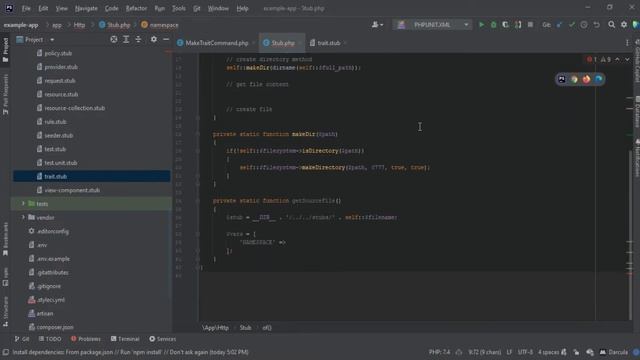The image size is (640, 360).
Task: Roll back changes with the undo arrow
Action: (x=597, y=25)
